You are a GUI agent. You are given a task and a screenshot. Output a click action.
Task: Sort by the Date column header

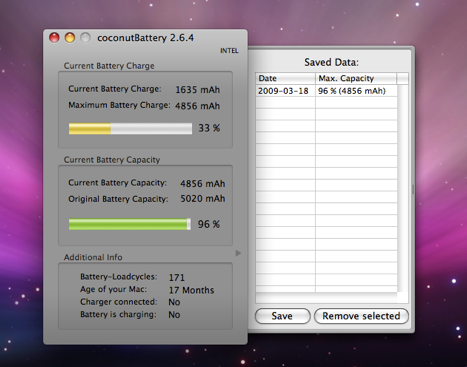[285, 78]
